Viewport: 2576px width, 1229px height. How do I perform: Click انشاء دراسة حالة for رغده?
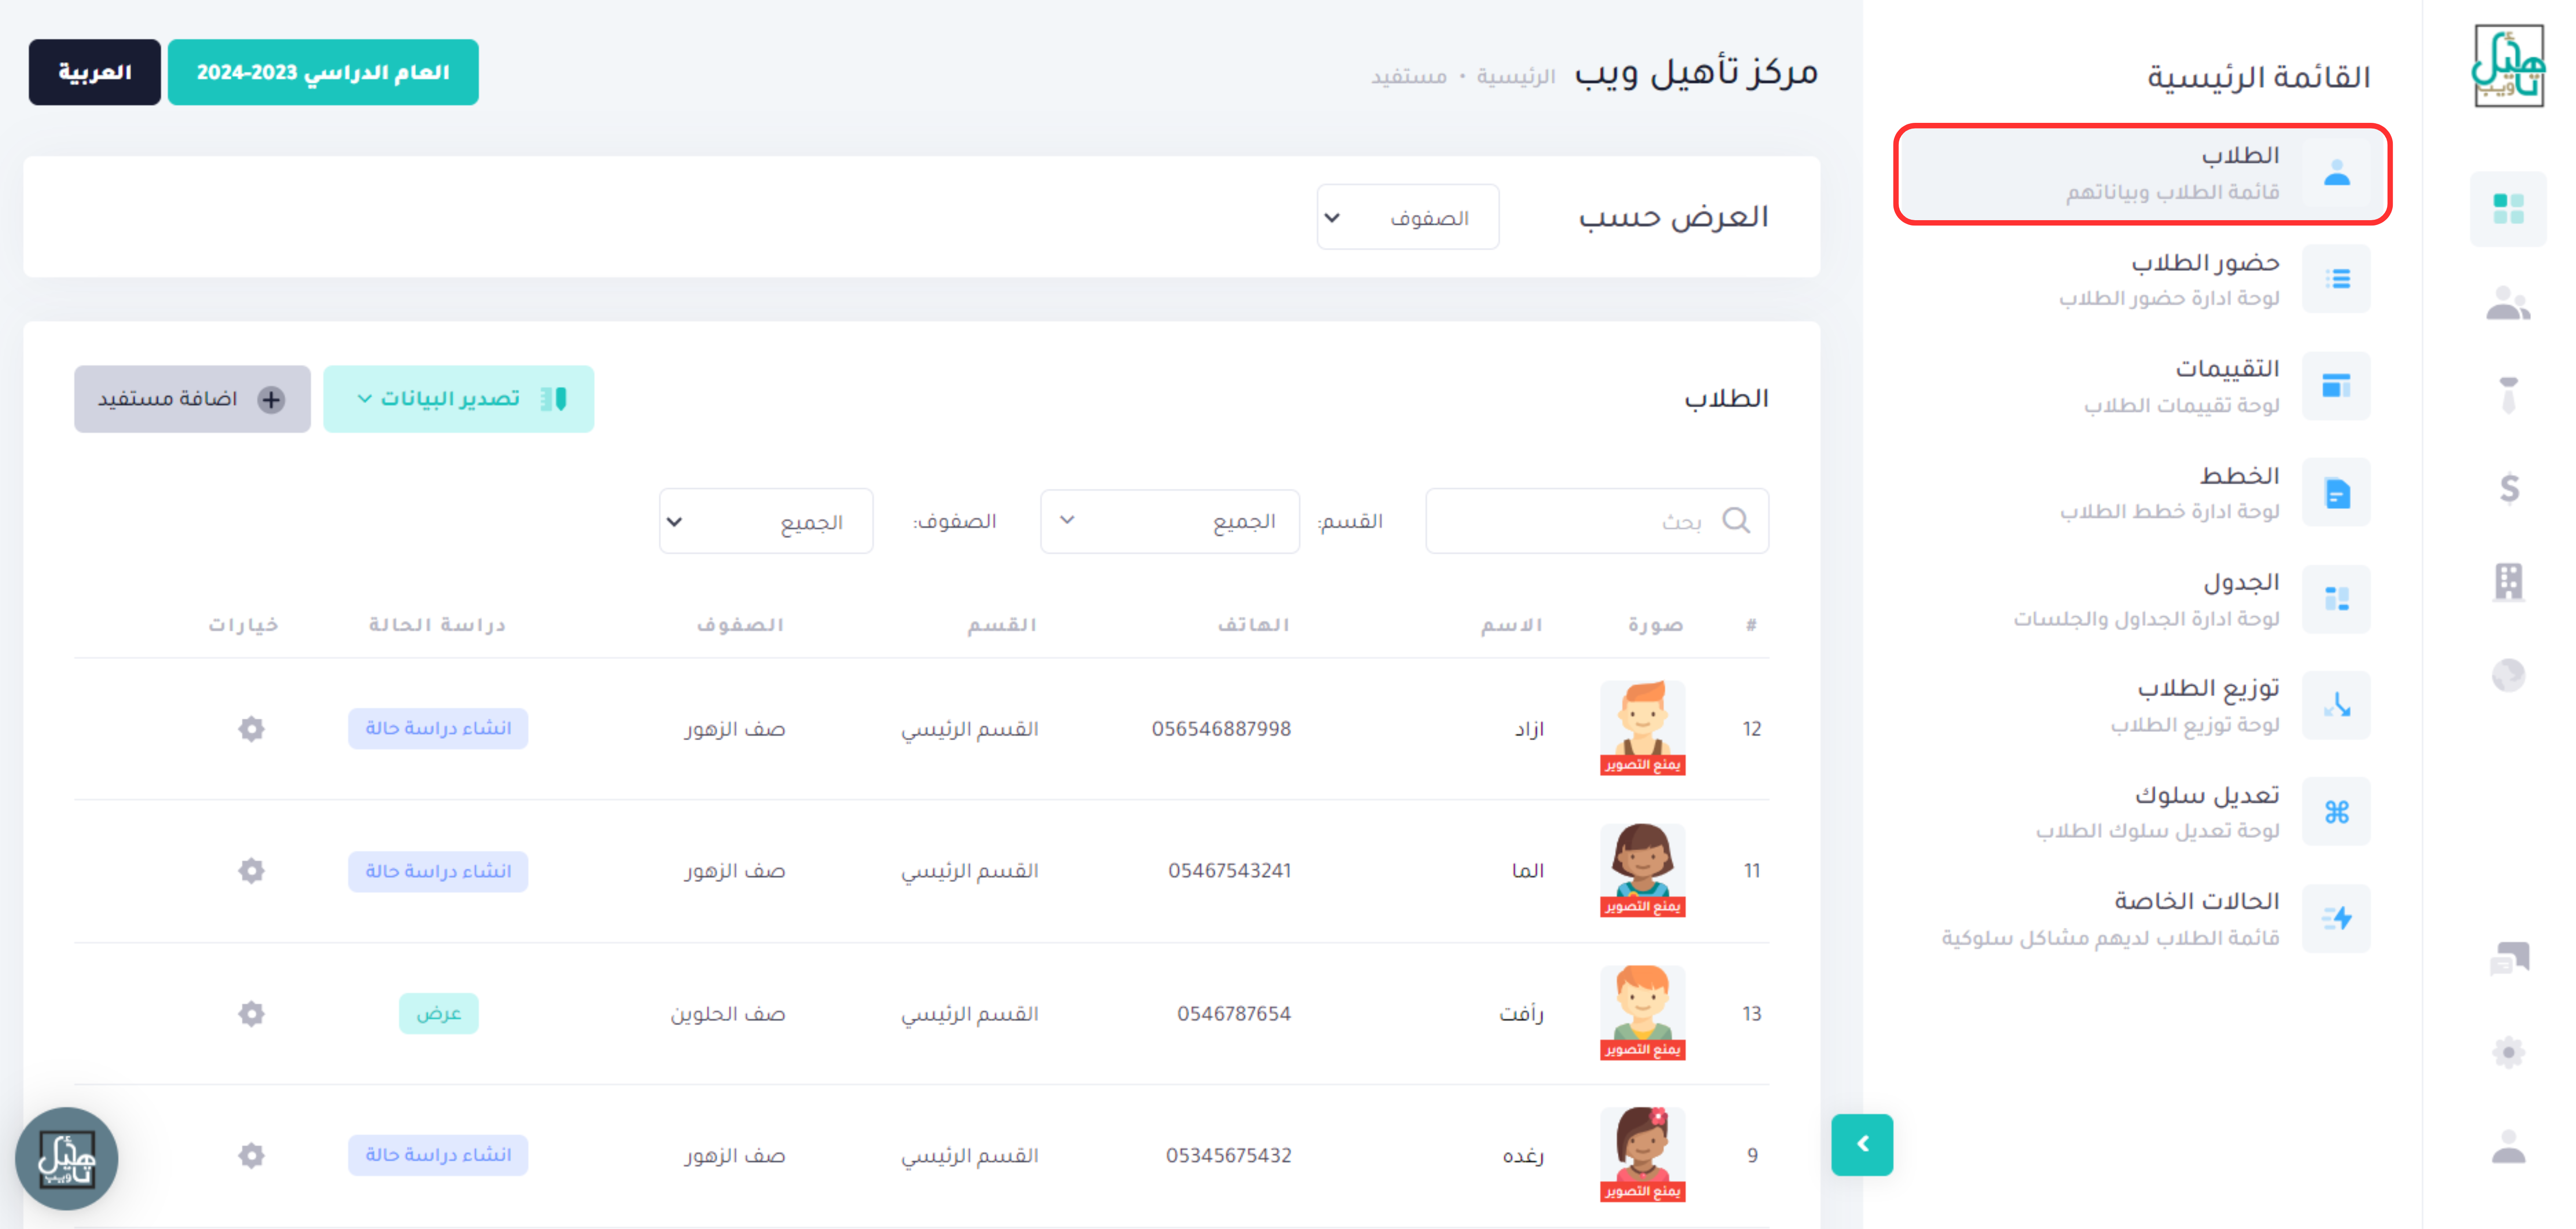point(438,1155)
